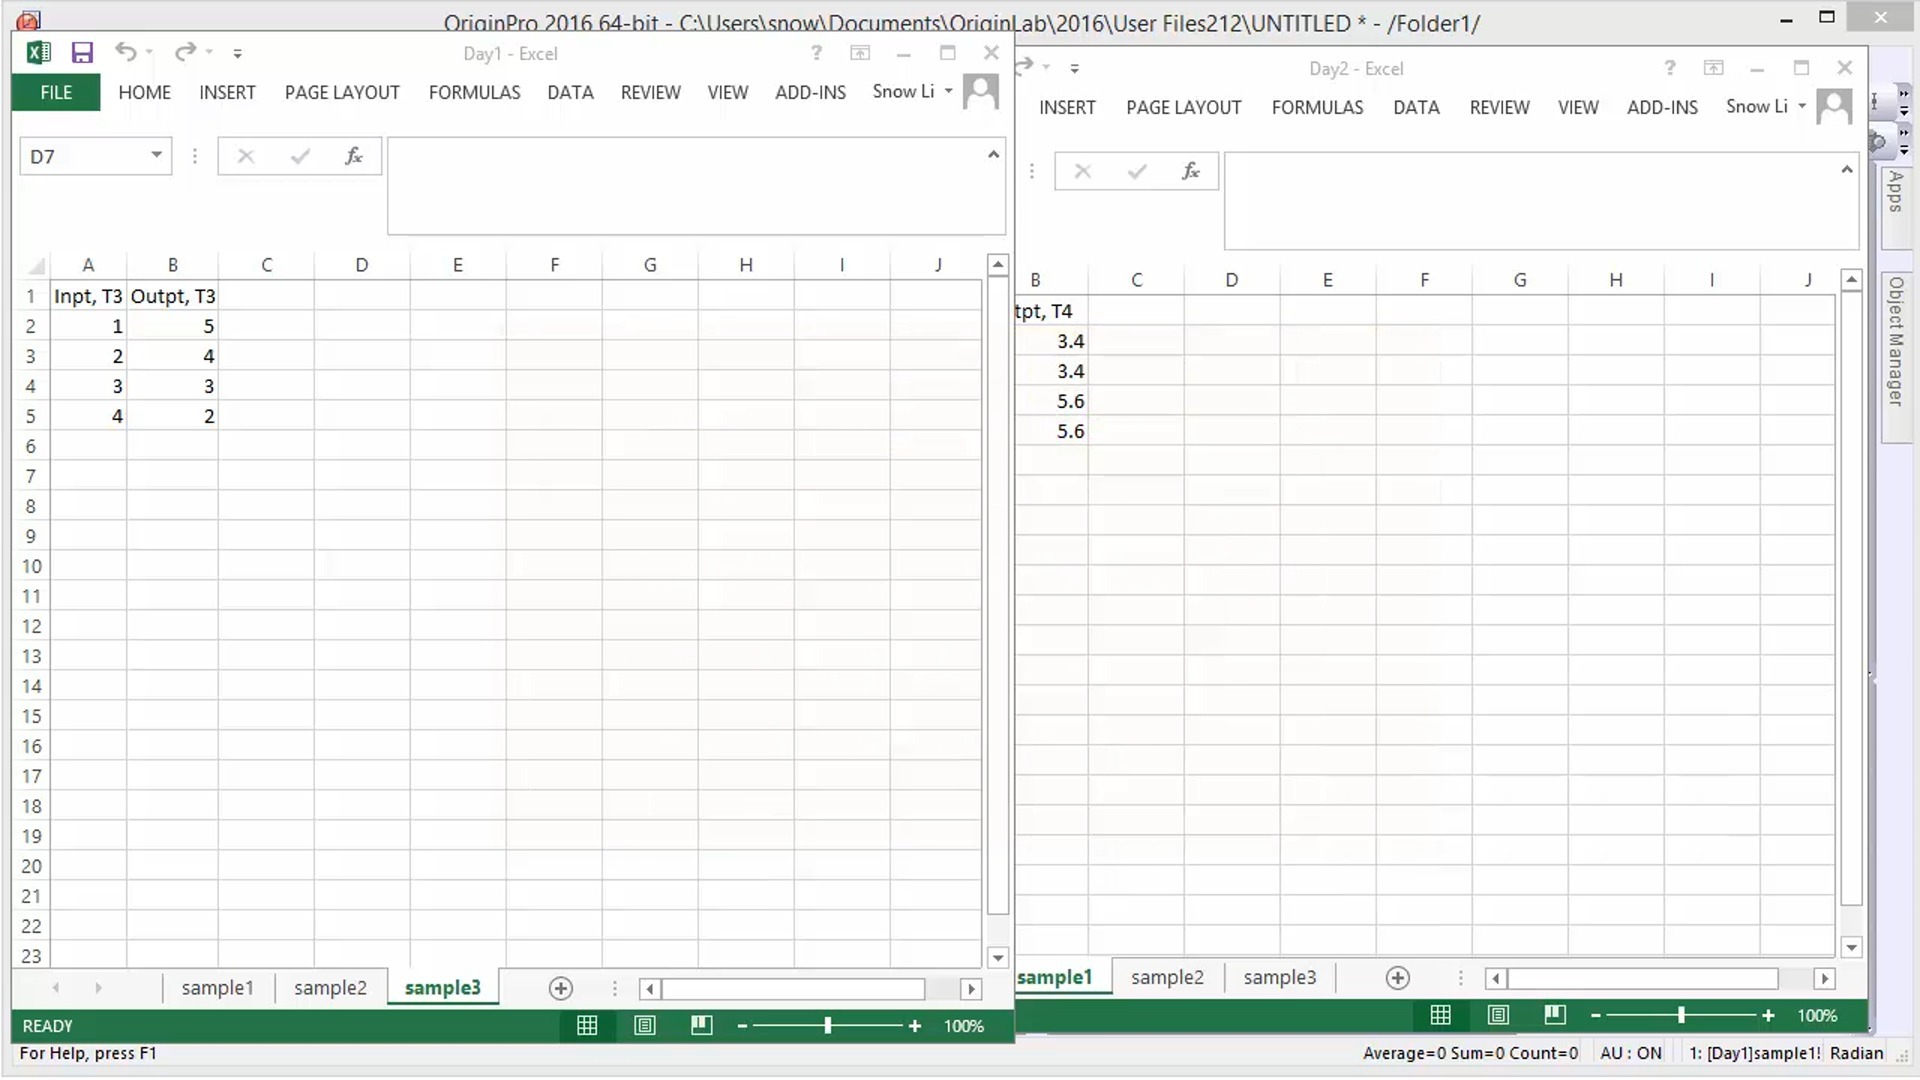Collapse the Day1 formula bar with the chevron
Viewport: 1920px width, 1080px height.
click(992, 154)
